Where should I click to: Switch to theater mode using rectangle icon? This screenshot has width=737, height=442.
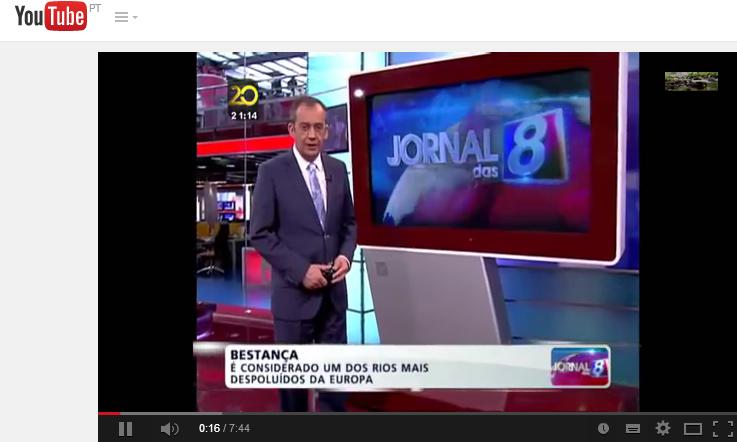692,429
